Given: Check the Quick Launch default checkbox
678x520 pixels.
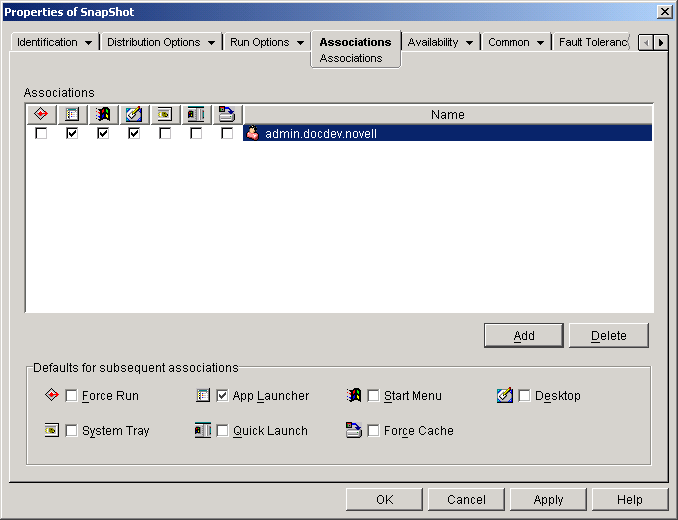Looking at the screenshot, I should [x=222, y=431].
